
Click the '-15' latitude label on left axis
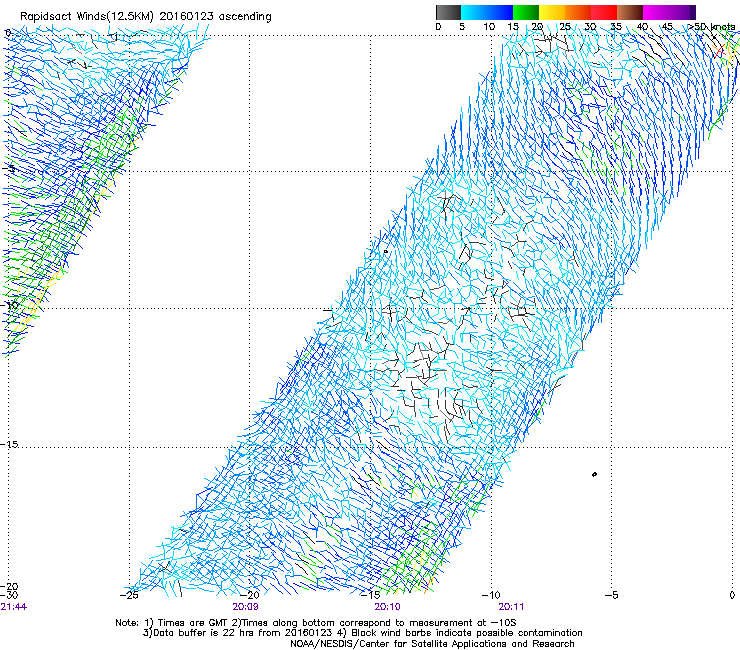click(x=9, y=444)
